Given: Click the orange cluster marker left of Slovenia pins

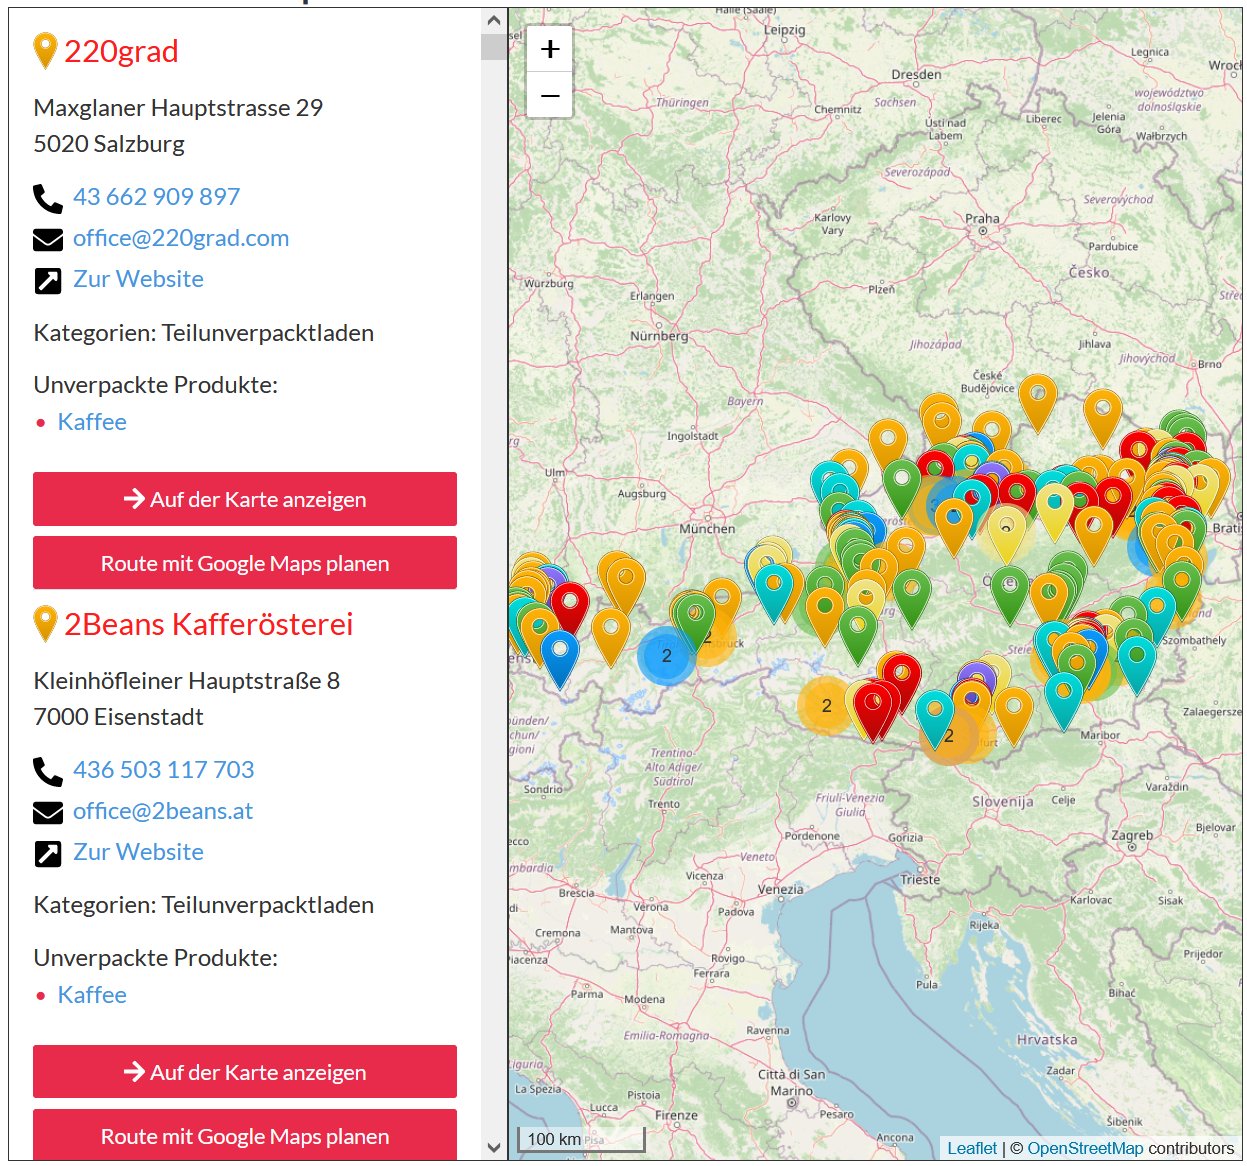Looking at the screenshot, I should 826,705.
